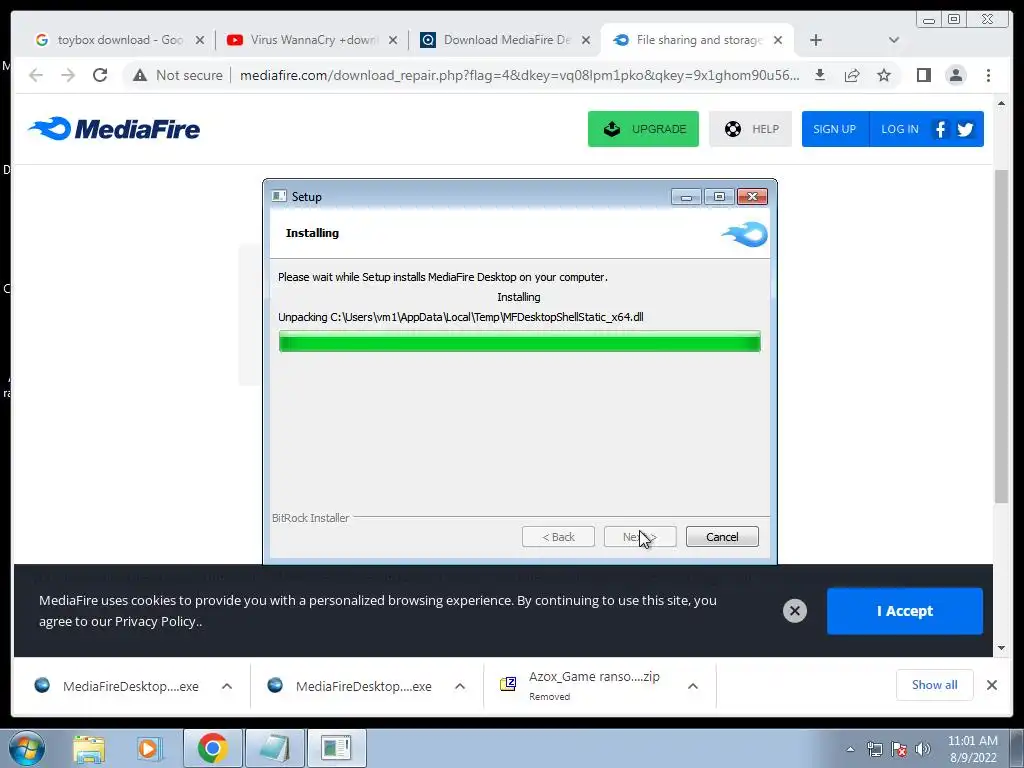Show hidden system tray icons
The height and width of the screenshot is (768, 1024).
pyautogui.click(x=850, y=749)
